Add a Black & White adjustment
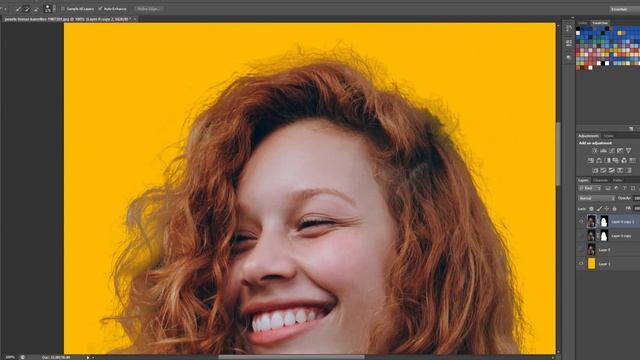Screen dimensions: 640x360 (607, 160)
